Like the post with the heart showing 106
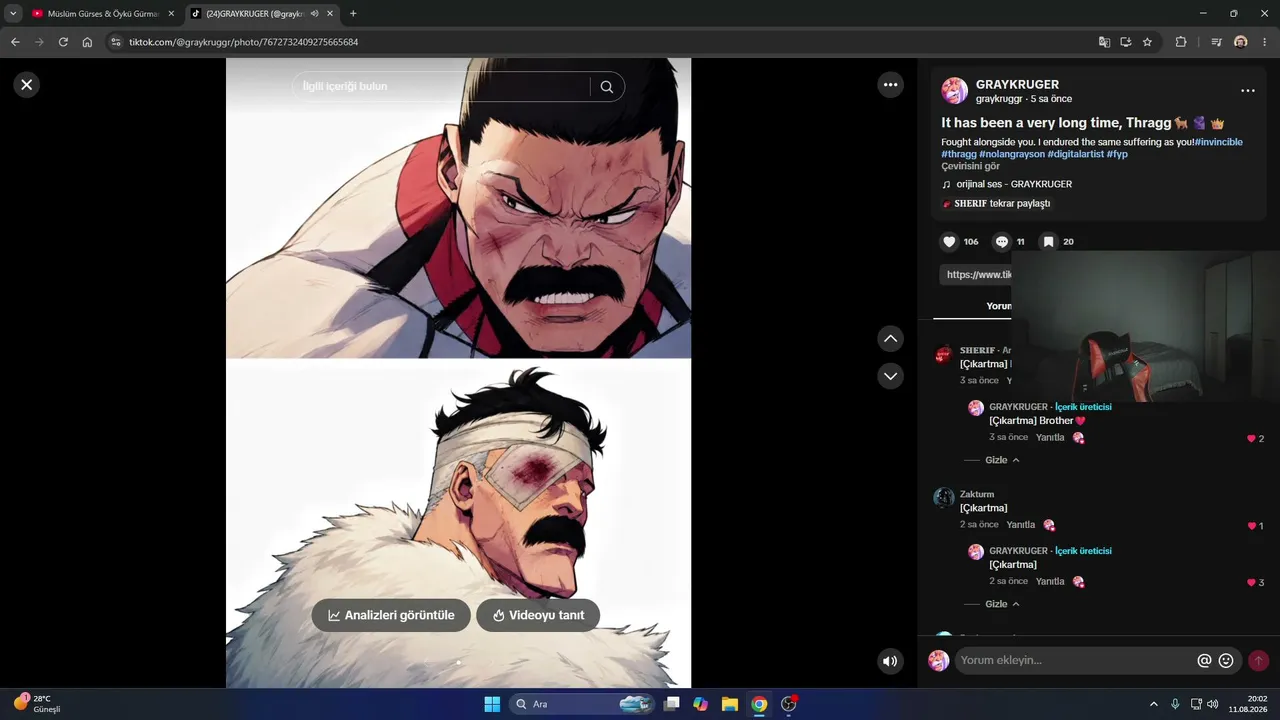 (x=949, y=242)
